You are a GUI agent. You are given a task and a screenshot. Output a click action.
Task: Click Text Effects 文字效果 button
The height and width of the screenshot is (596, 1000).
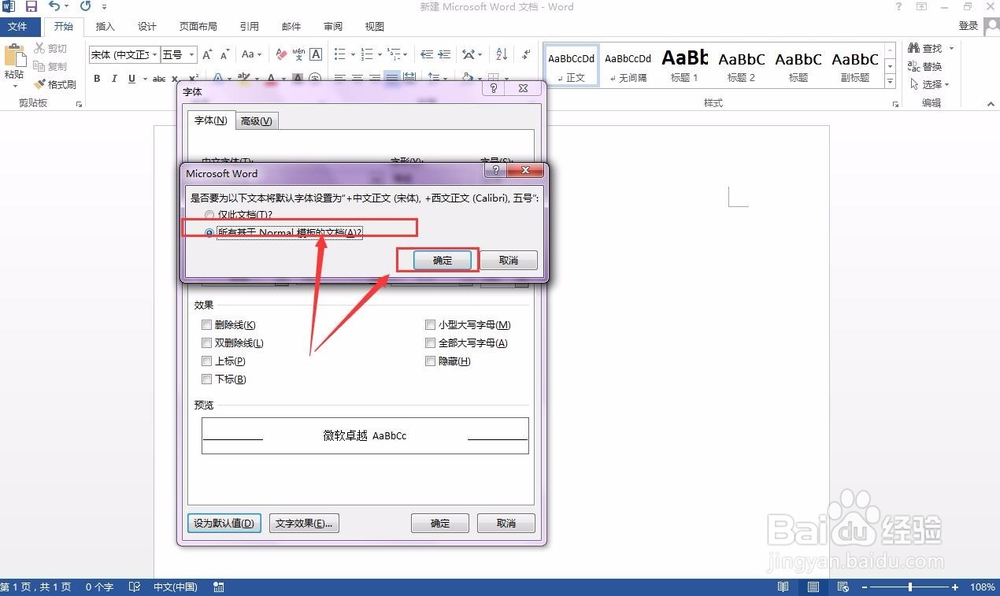pyautogui.click(x=304, y=523)
